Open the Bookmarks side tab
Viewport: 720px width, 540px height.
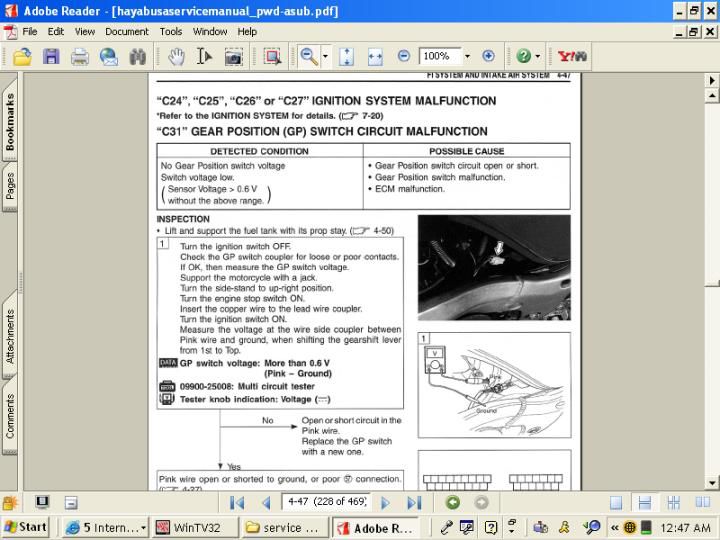pyautogui.click(x=10, y=121)
